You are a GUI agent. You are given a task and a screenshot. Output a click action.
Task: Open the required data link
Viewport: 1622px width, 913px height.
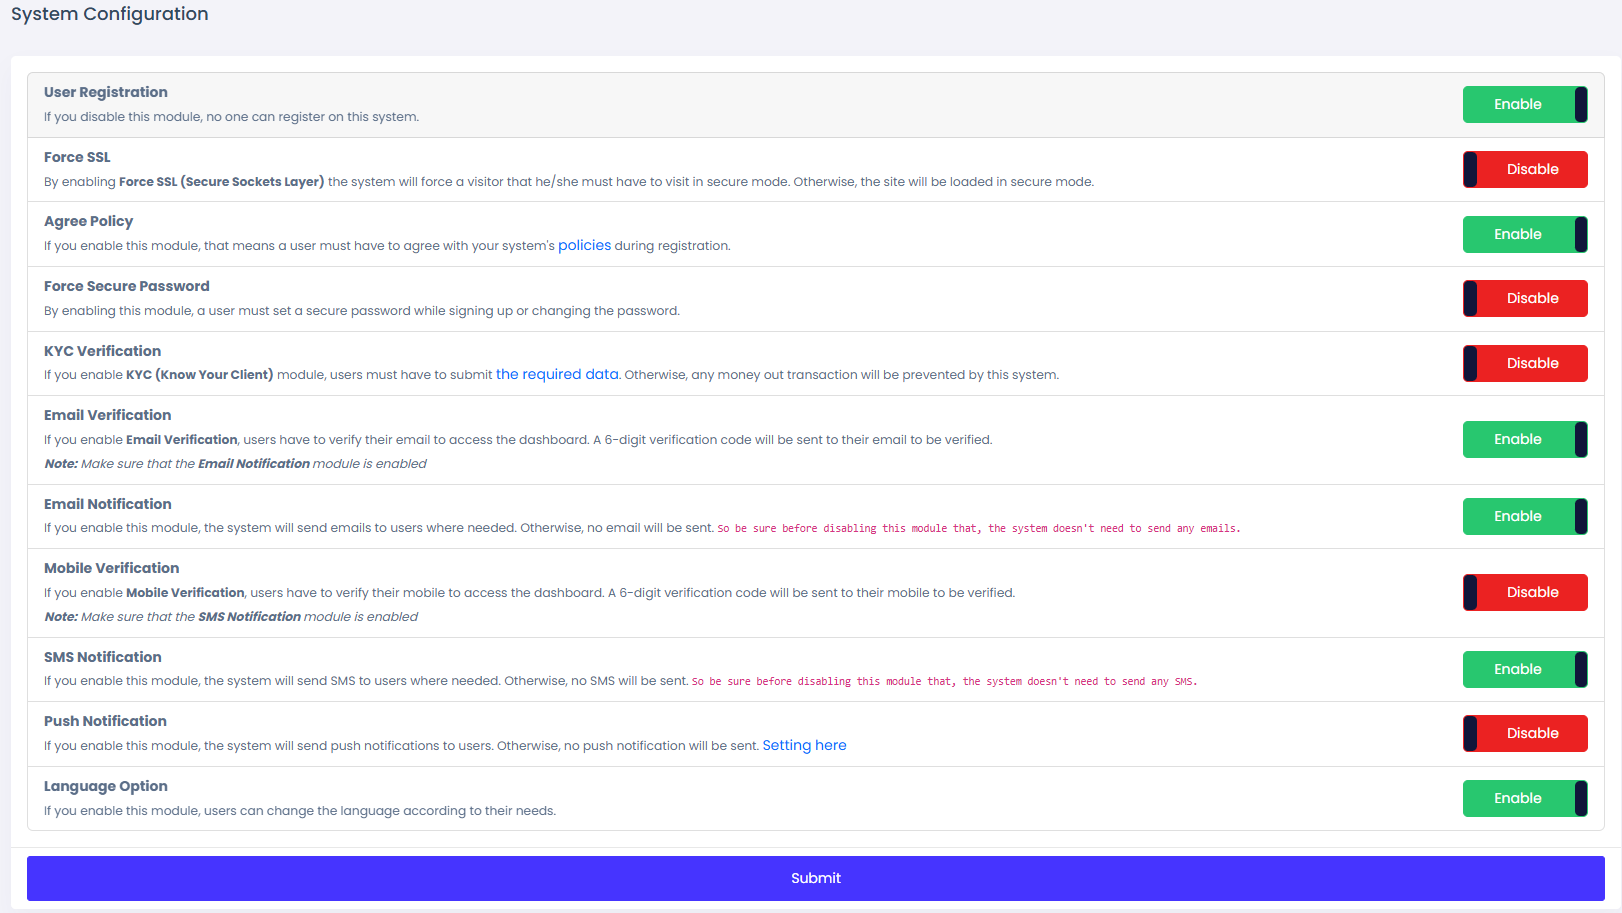557,375
